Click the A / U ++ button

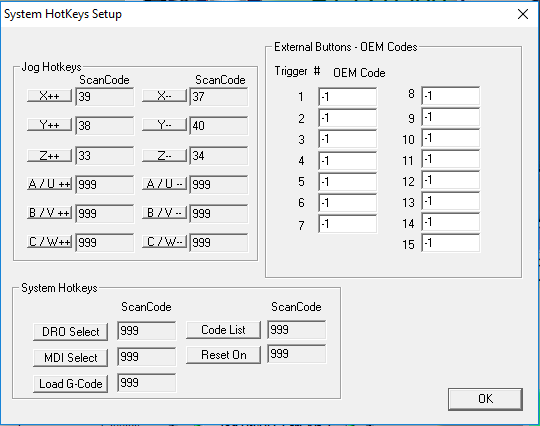[x=50, y=184]
